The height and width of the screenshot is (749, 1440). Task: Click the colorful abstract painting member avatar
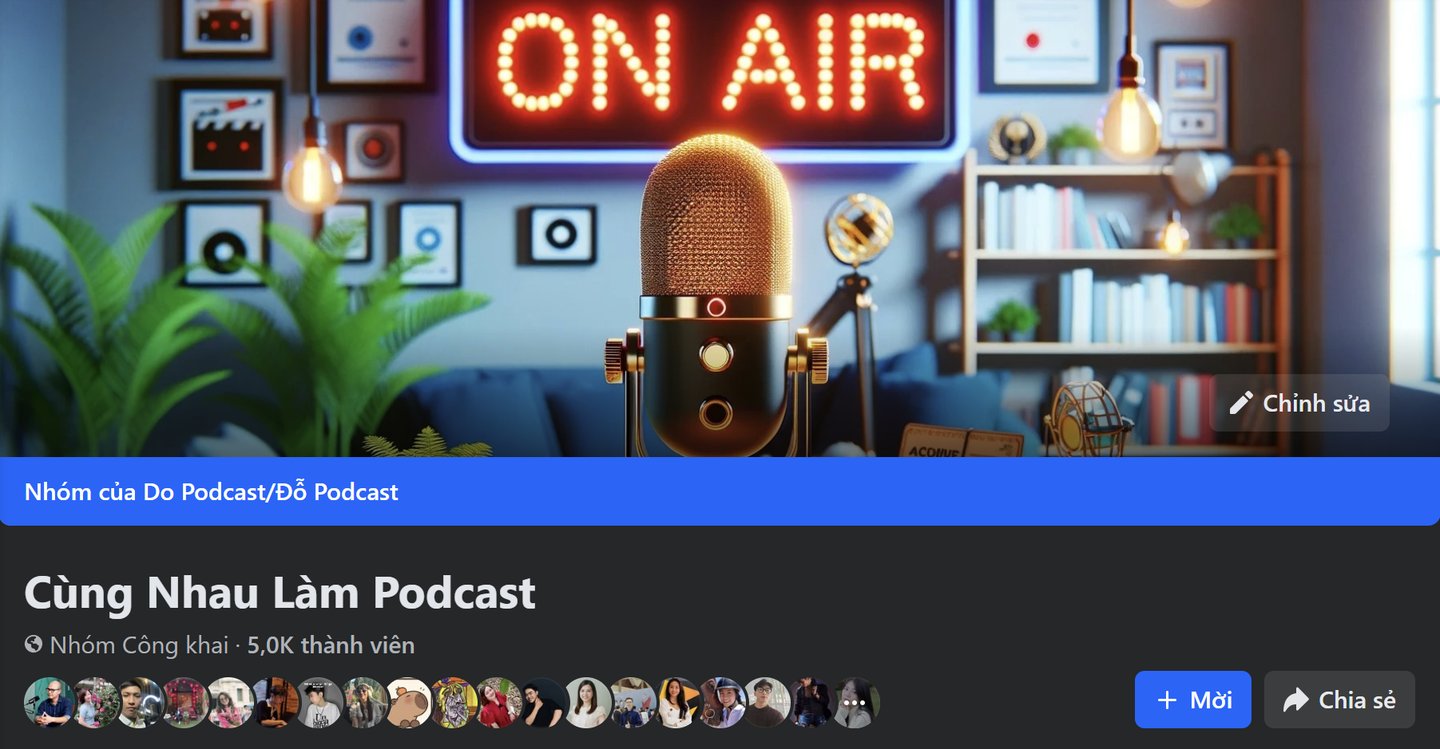click(x=454, y=702)
